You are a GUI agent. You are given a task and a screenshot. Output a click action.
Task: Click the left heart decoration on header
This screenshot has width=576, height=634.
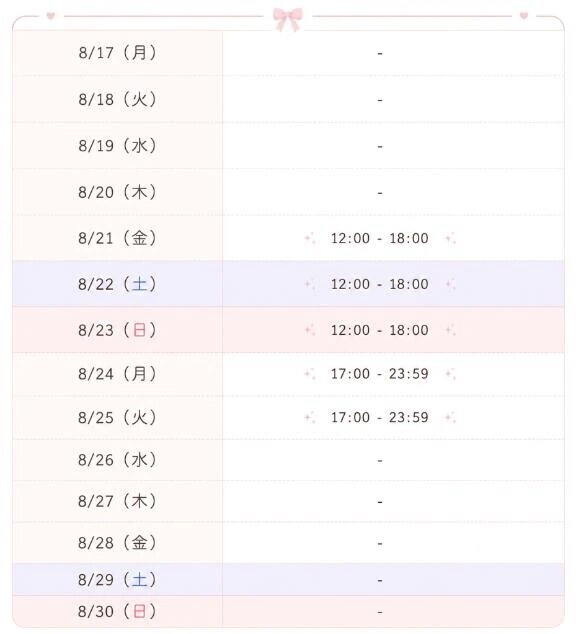(51, 16)
